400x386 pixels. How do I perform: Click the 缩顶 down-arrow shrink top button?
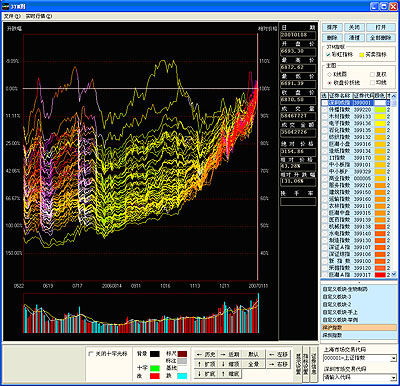(230, 364)
